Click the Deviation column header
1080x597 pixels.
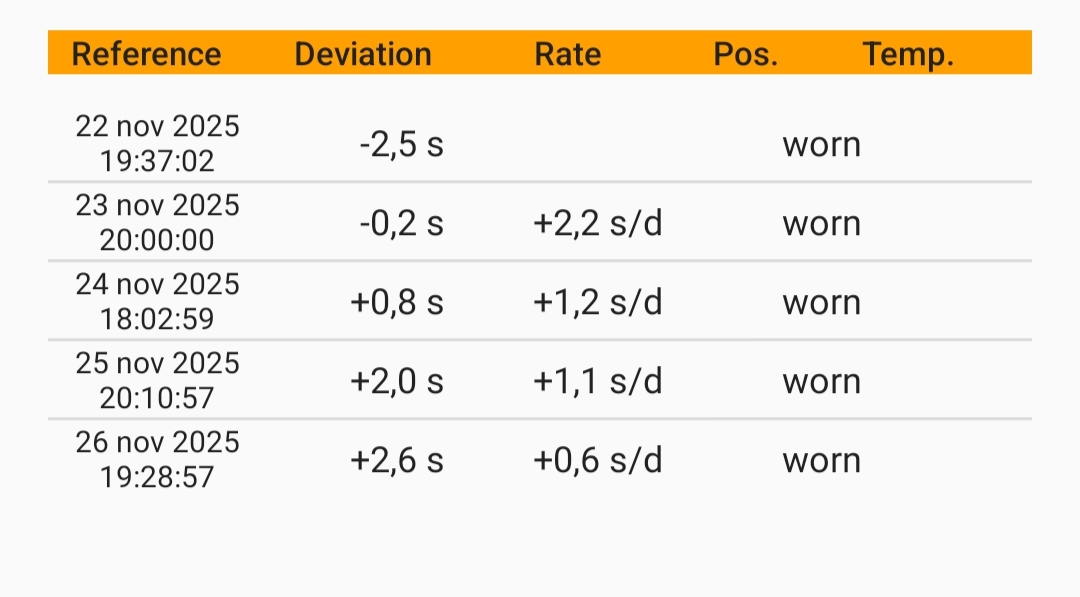point(363,53)
